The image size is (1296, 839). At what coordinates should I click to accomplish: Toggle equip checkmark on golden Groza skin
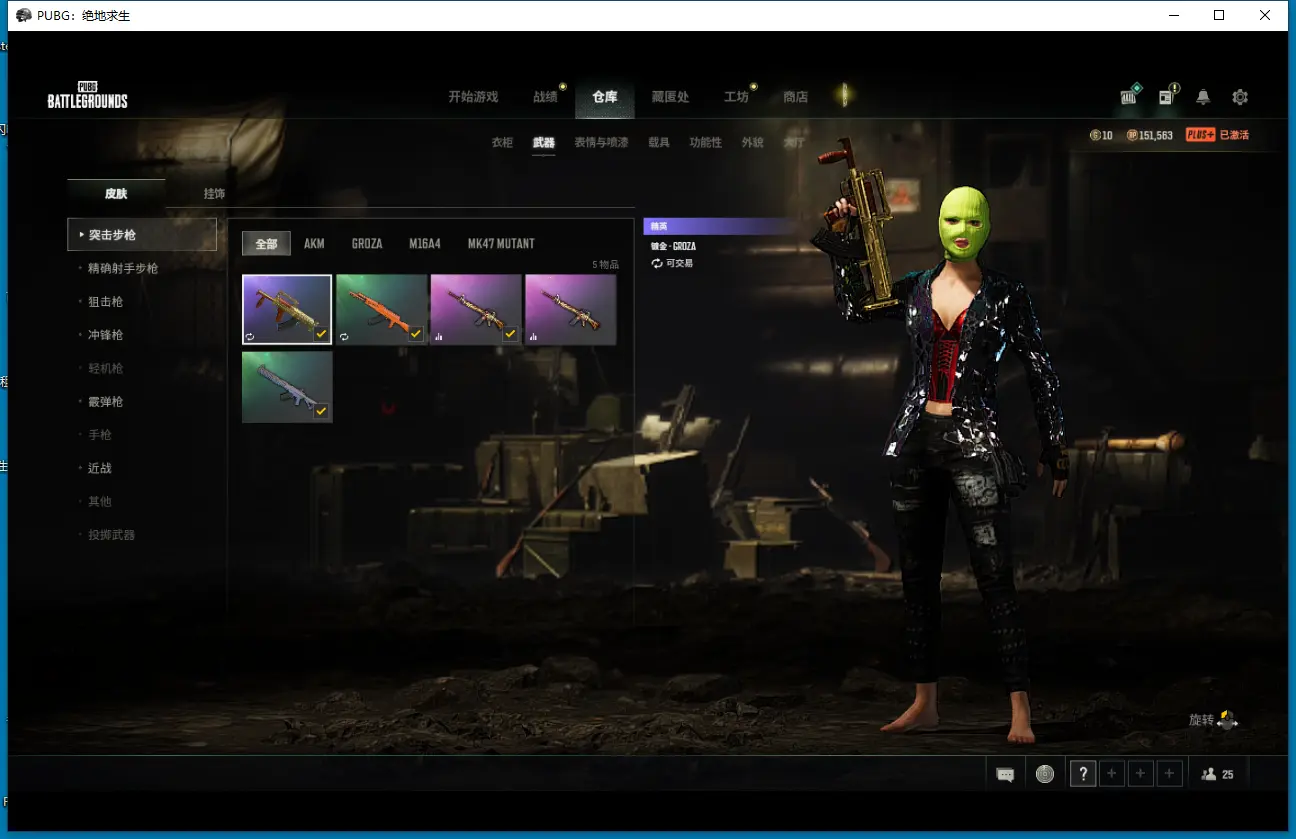pos(321,334)
